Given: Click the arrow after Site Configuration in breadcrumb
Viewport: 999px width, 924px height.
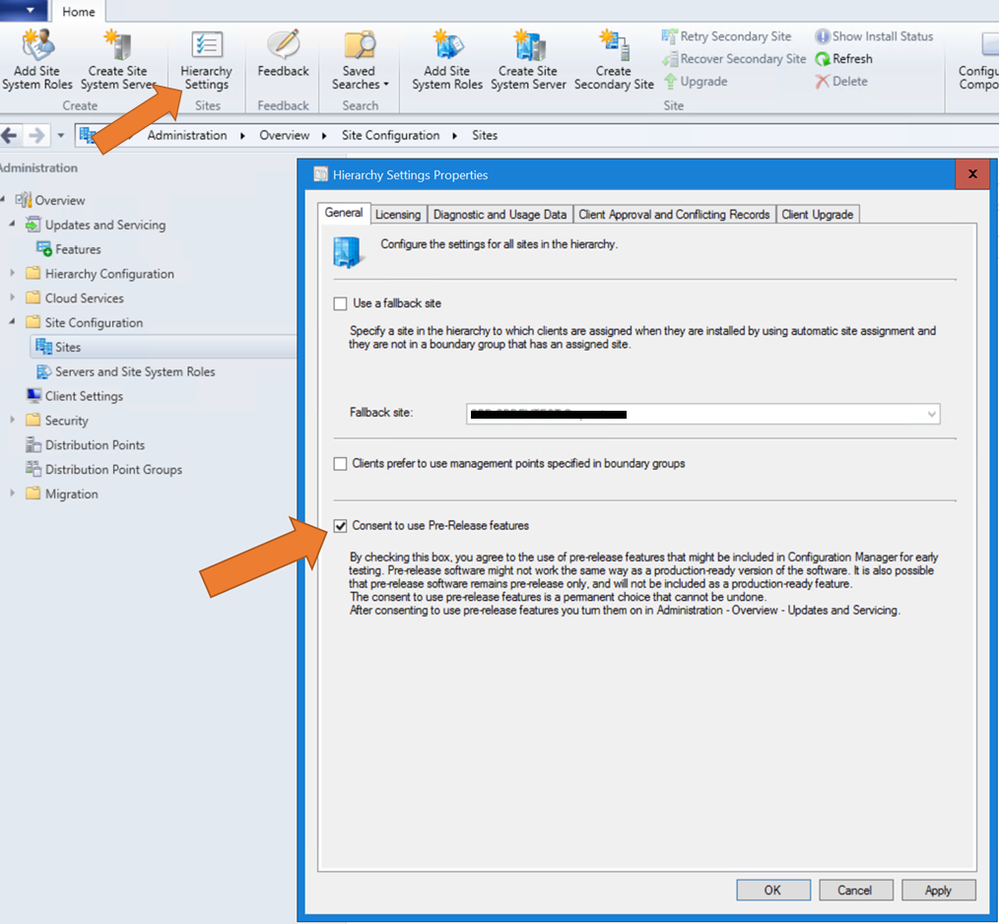Looking at the screenshot, I should coord(455,136).
